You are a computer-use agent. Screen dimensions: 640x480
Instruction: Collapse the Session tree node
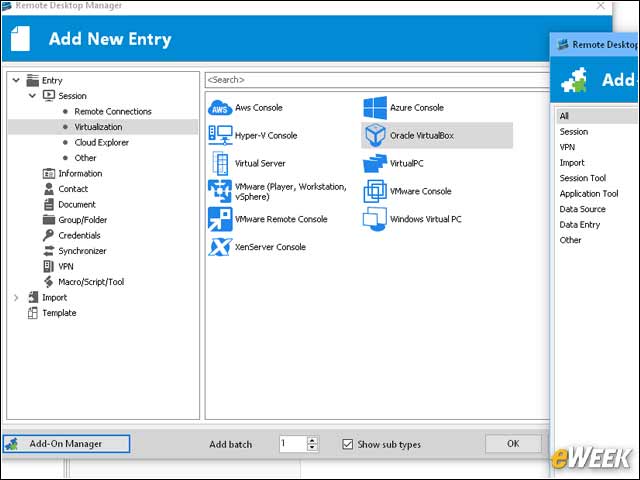(x=32, y=96)
